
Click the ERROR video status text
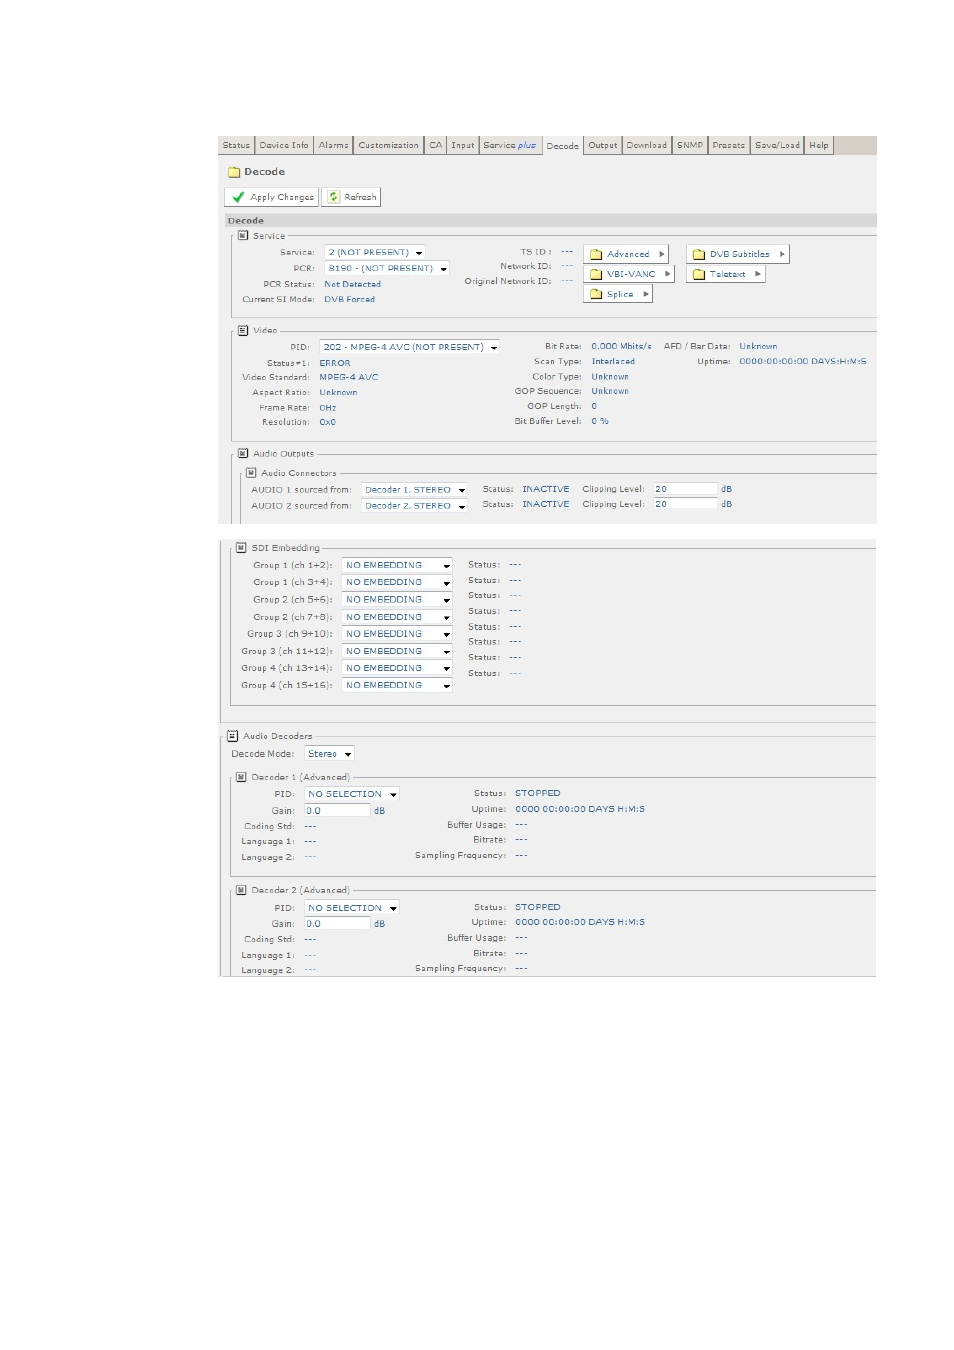click(335, 363)
